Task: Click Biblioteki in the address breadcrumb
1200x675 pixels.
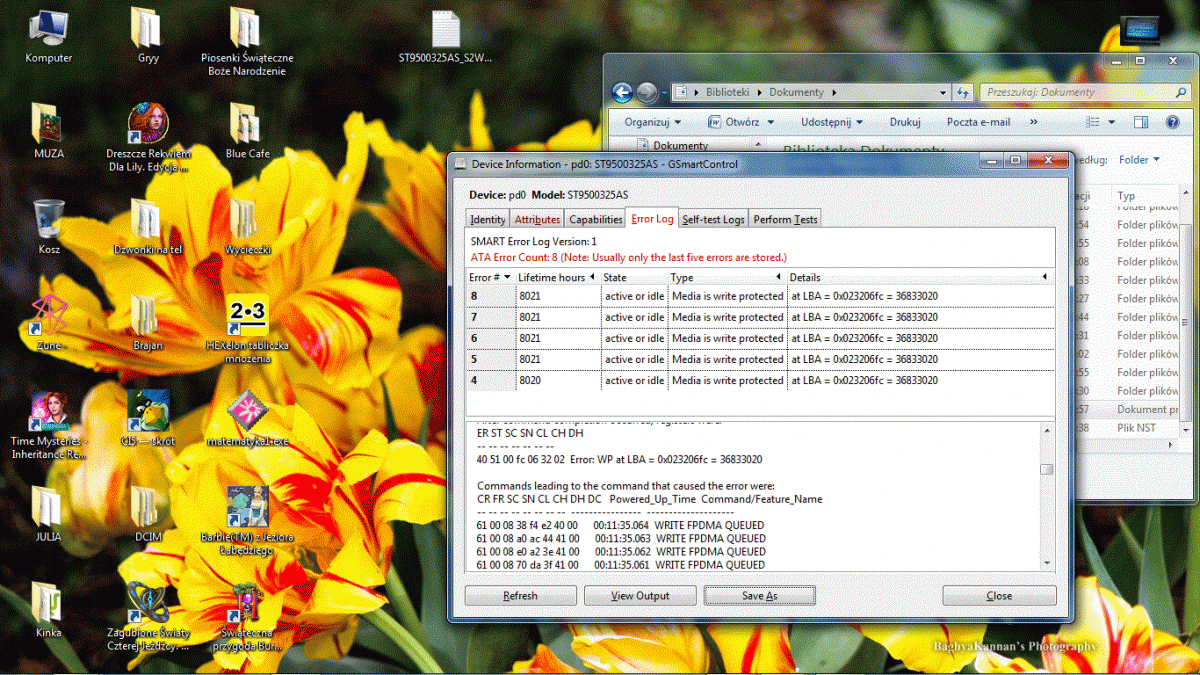Action: [x=727, y=92]
